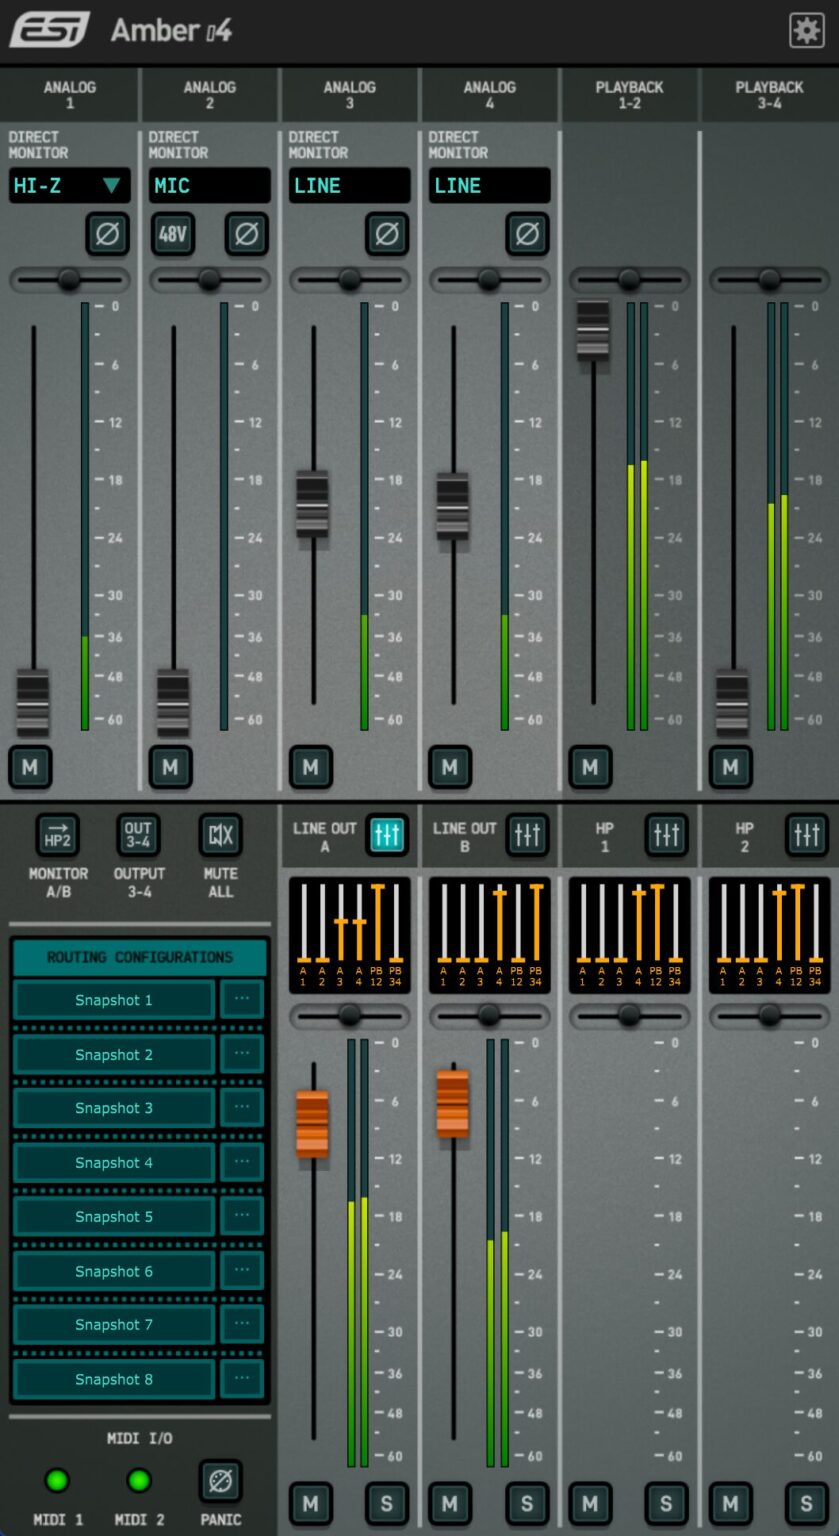The width and height of the screenshot is (839, 1536).
Task: Invert phase on Analog 1 channel
Action: (x=107, y=235)
